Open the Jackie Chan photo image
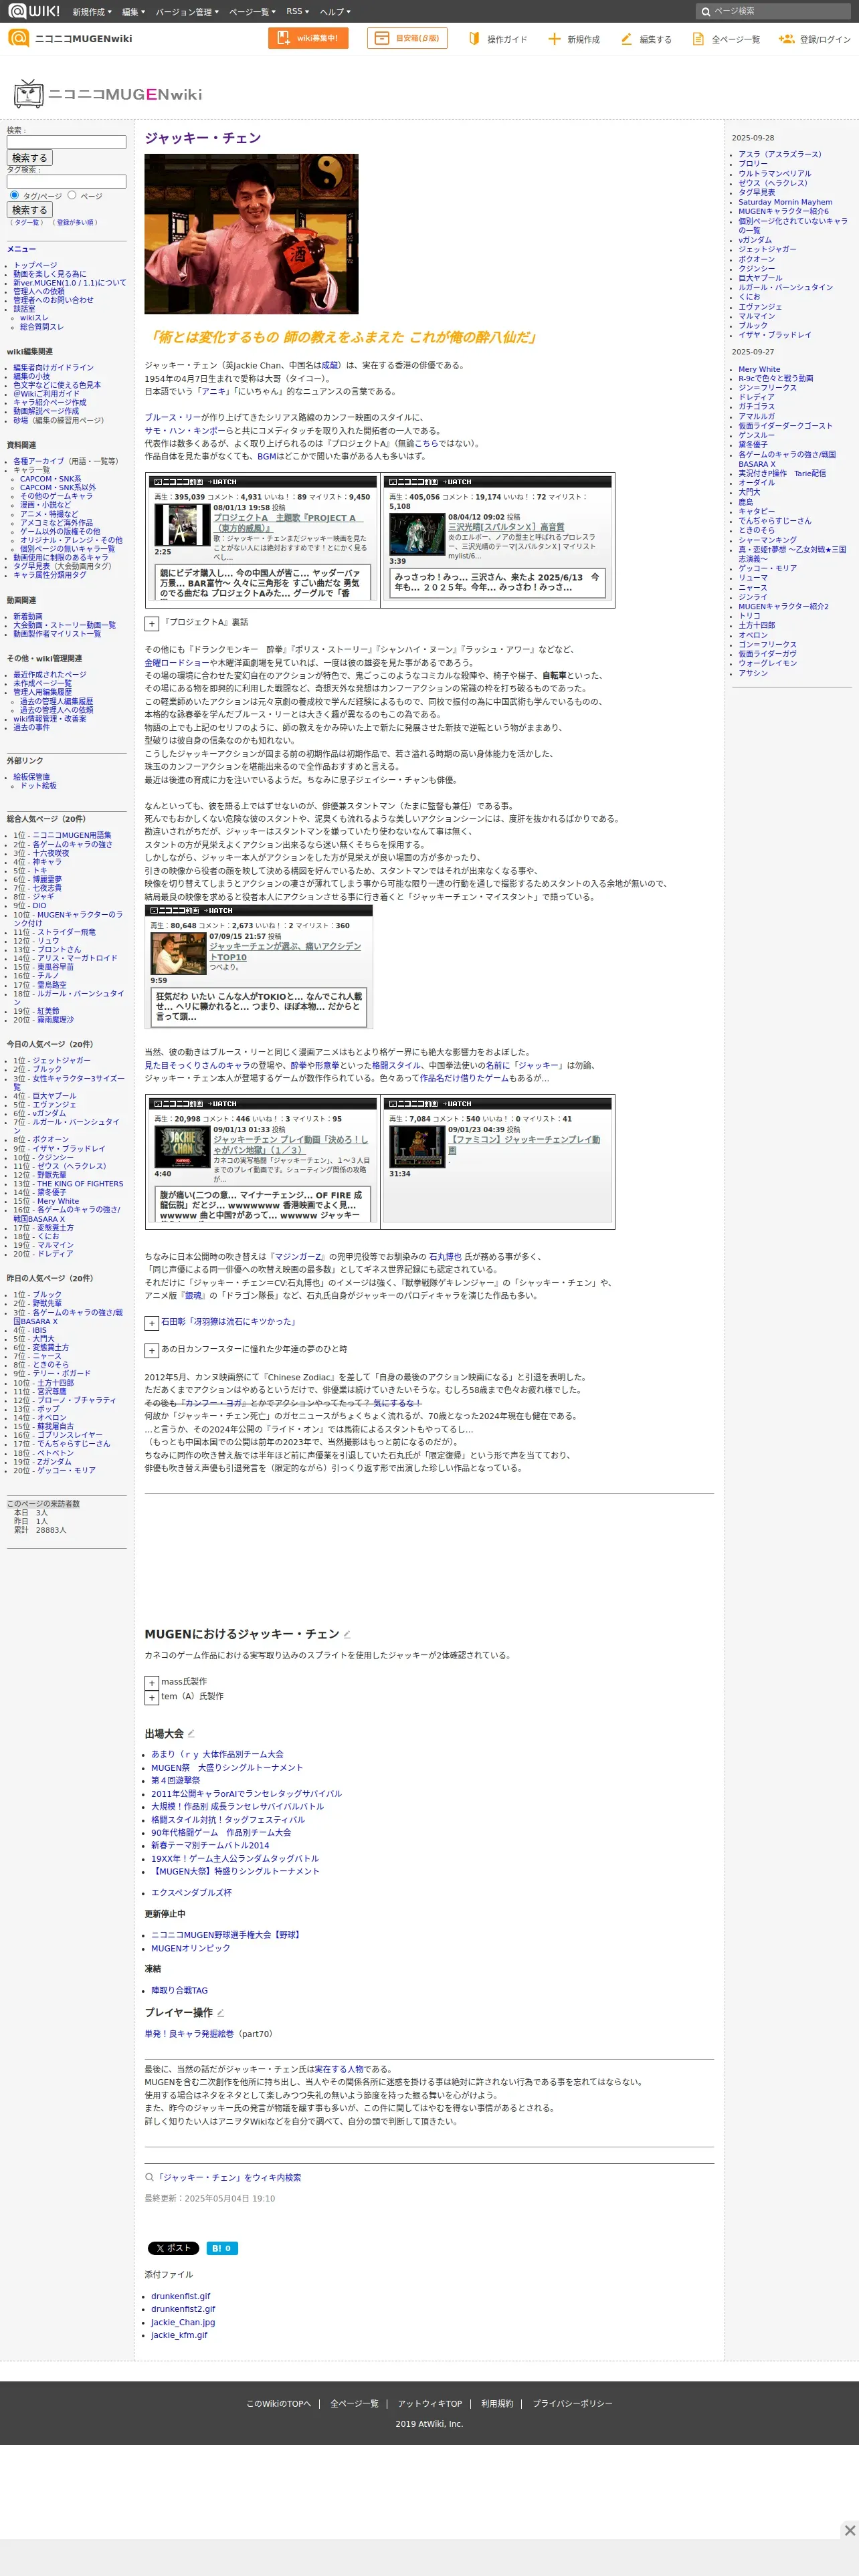Screen dimensions: 859x2576 pos(251,234)
